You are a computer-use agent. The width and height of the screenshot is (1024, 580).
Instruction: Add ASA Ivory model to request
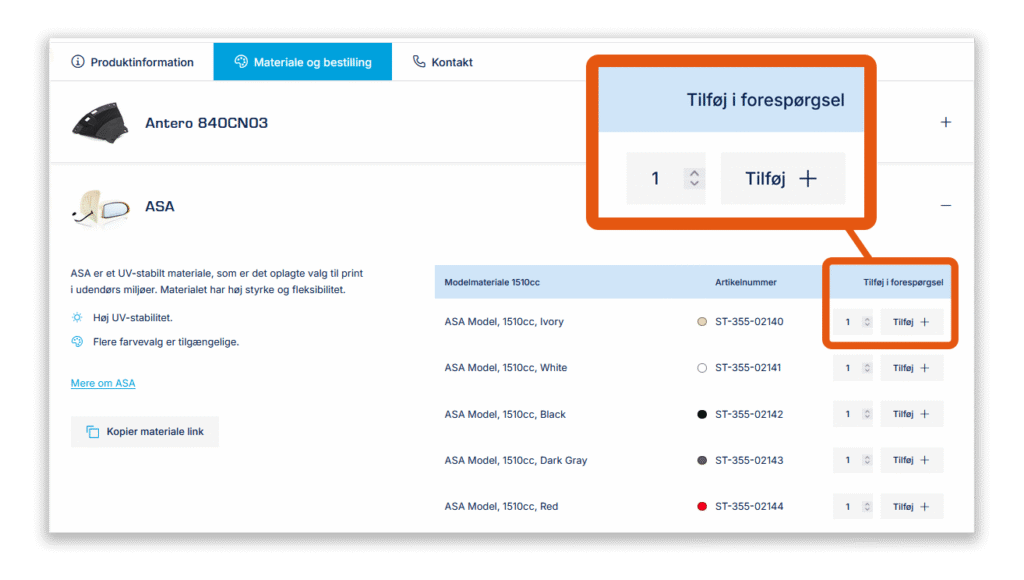911,322
